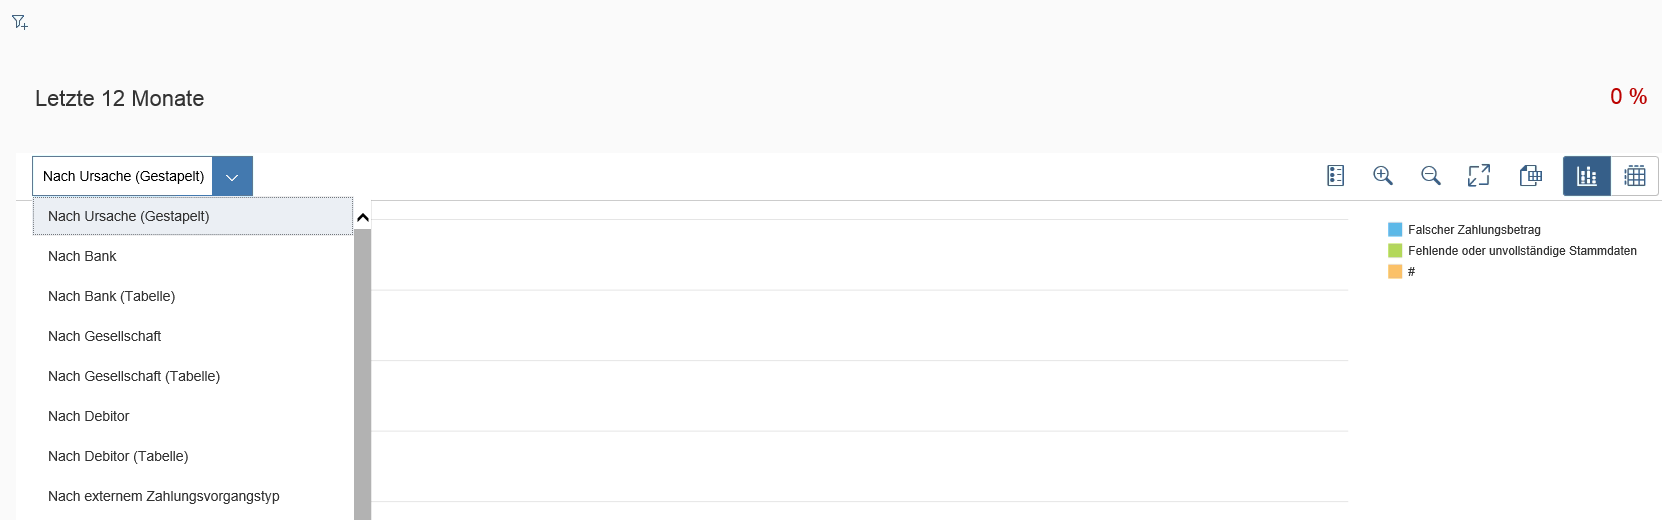Image resolution: width=1662 pixels, height=520 pixels.
Task: Choose the Nach Bank option
Action: point(82,256)
